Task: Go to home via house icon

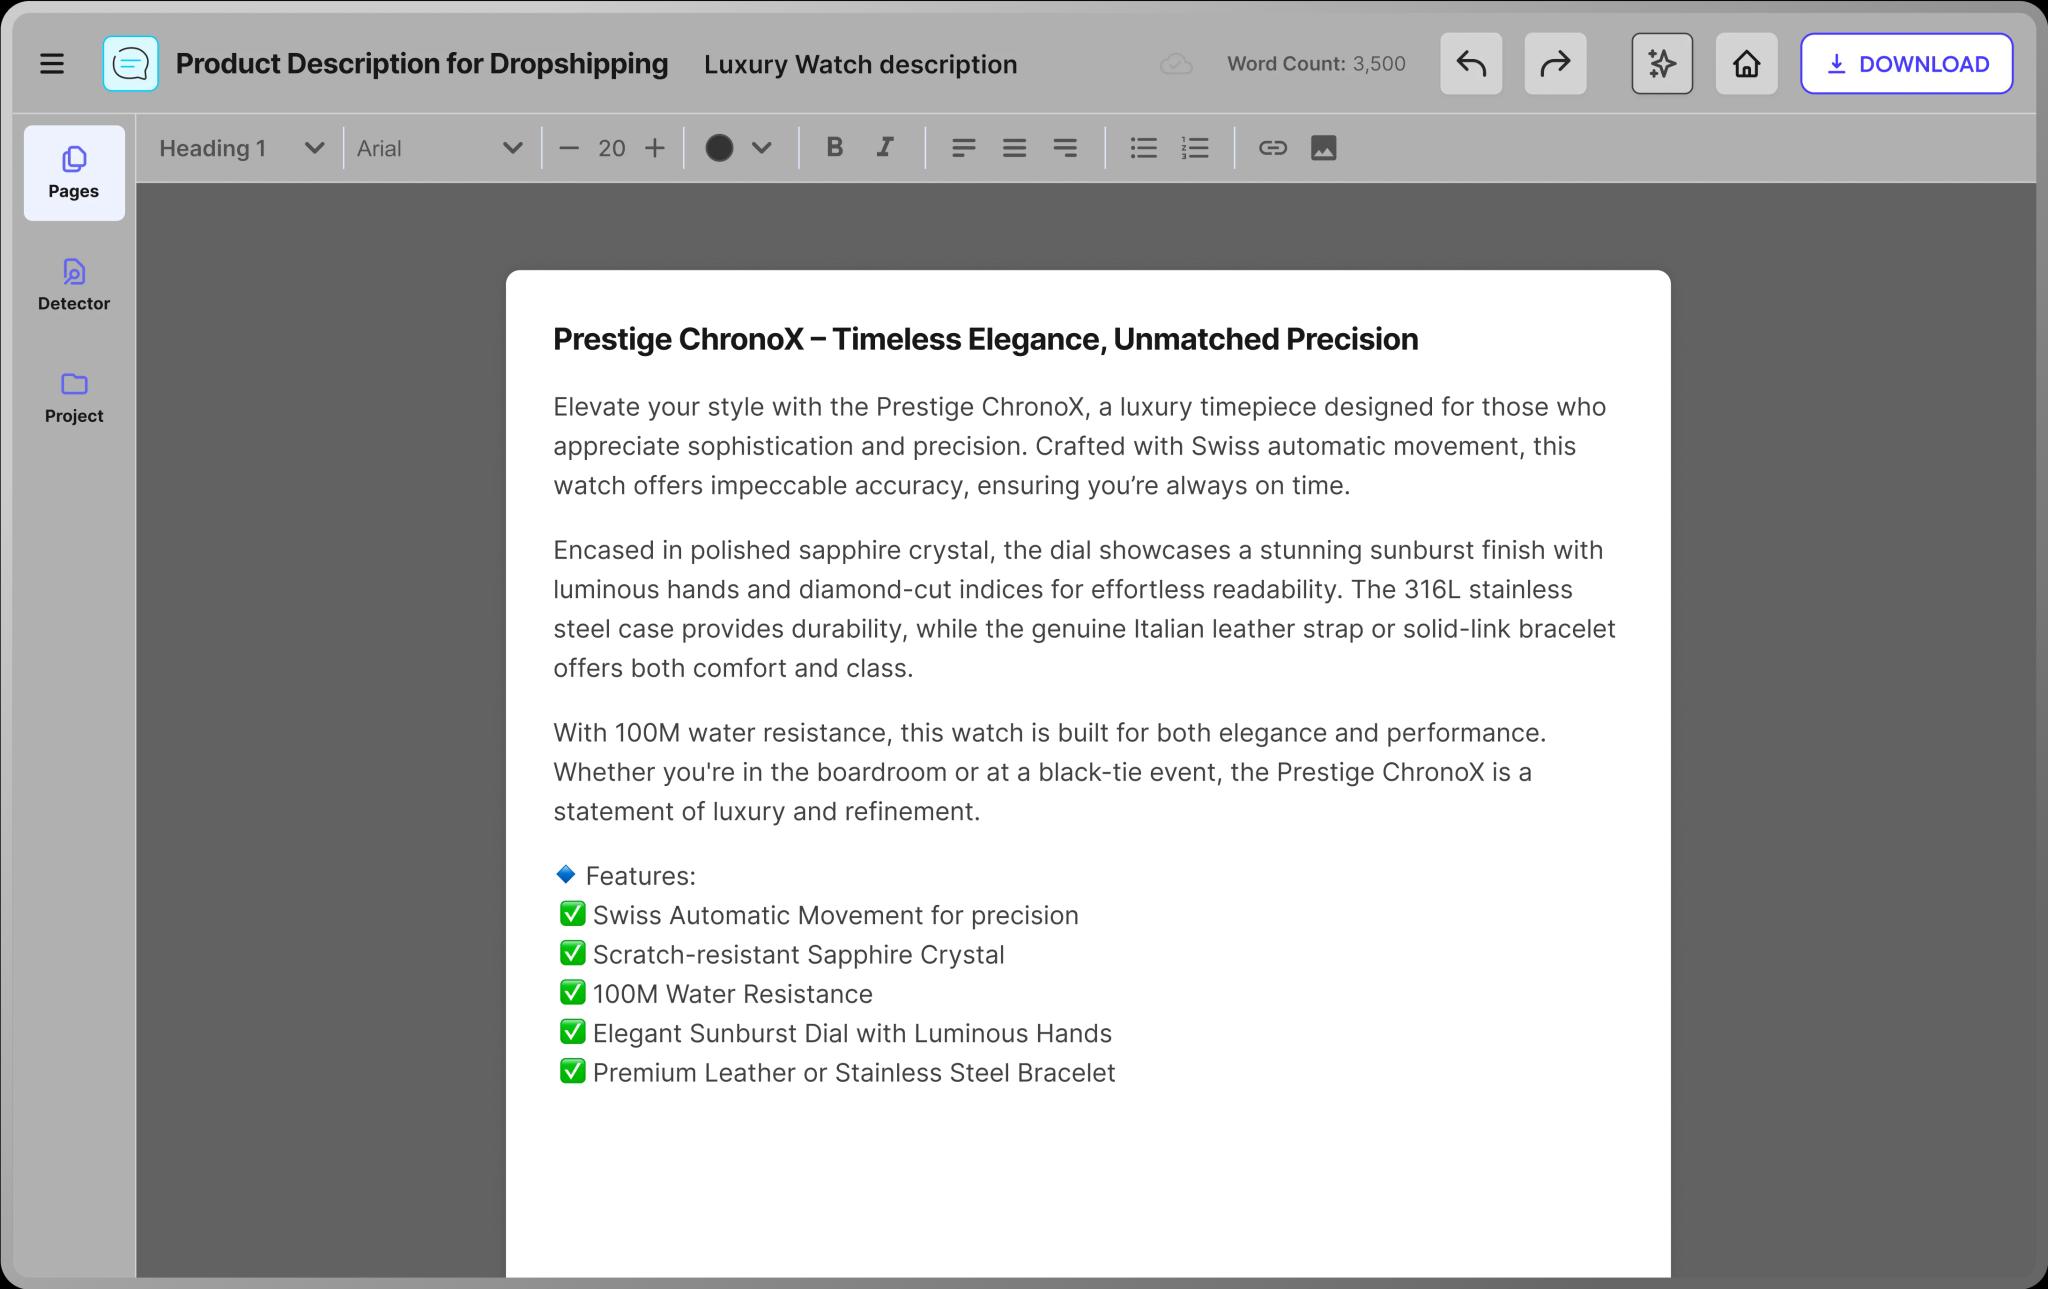Action: click(x=1746, y=64)
